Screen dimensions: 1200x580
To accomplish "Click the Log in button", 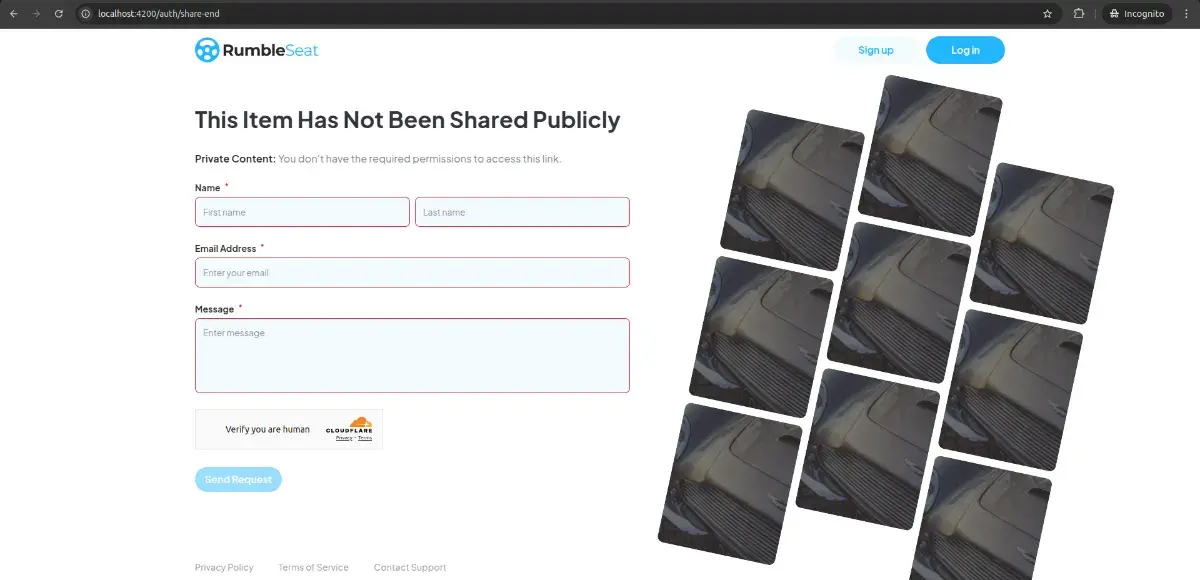I will (965, 50).
